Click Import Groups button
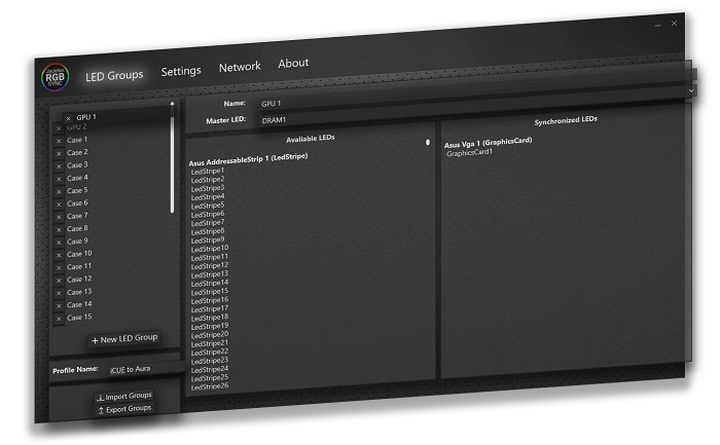Screen dimensions: 720x445 coord(124,396)
